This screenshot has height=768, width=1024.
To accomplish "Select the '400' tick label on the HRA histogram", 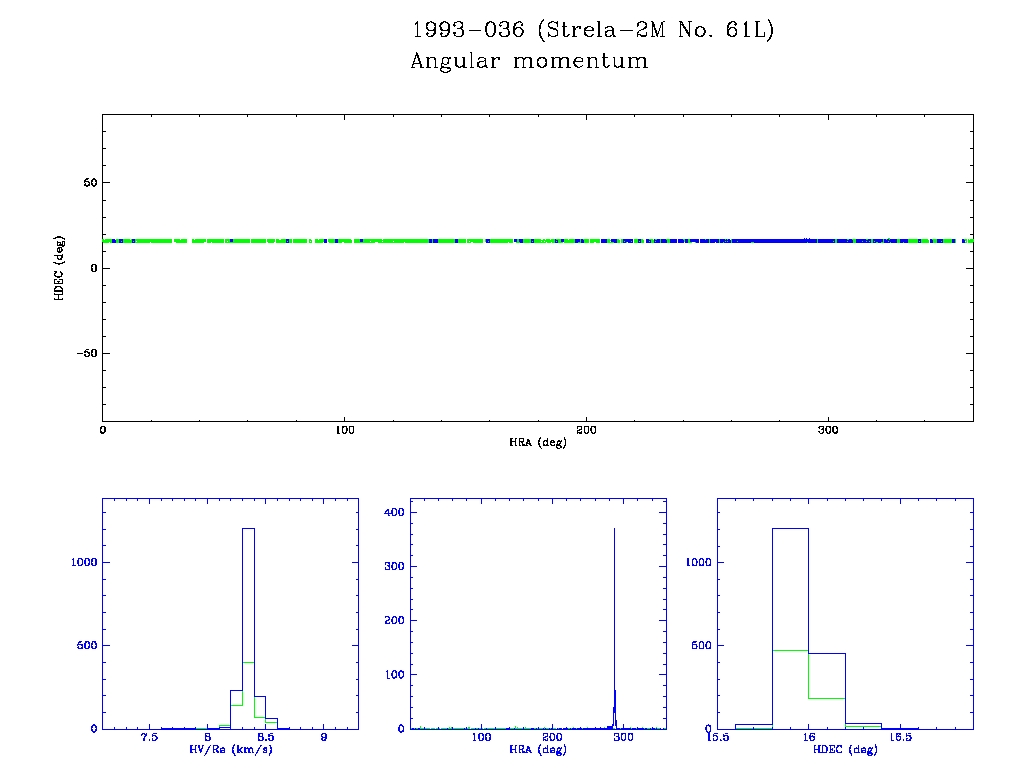I will click(x=394, y=513).
